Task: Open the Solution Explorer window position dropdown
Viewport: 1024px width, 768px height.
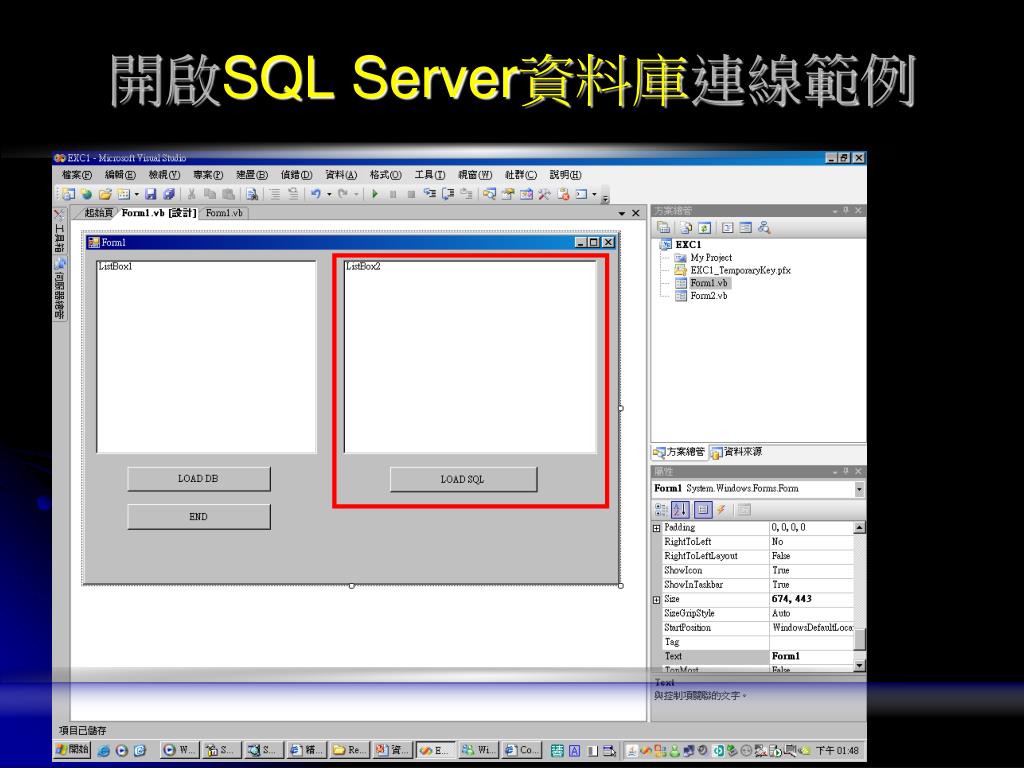Action: (835, 211)
